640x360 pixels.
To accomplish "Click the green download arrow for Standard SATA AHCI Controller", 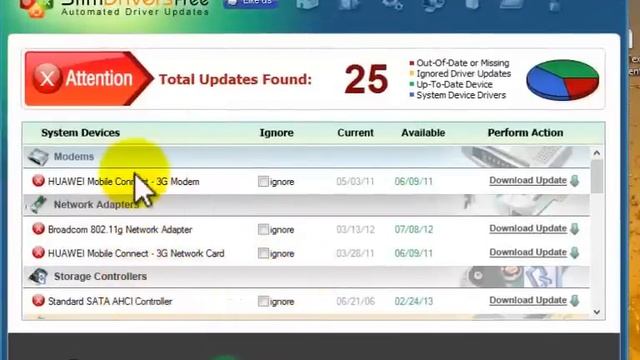I will tap(575, 301).
